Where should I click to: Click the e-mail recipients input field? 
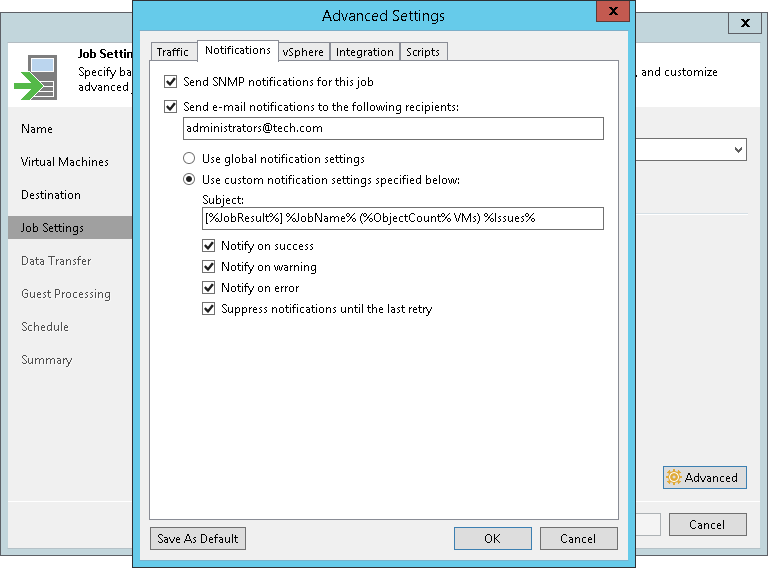(393, 128)
